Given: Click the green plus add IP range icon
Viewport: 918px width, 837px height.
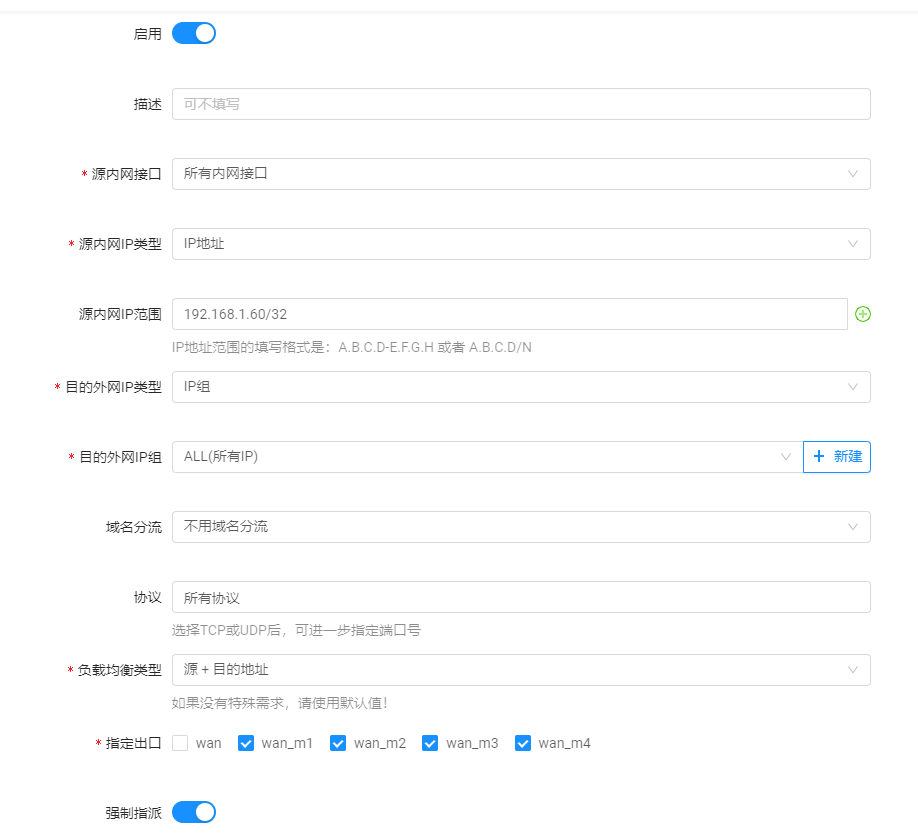Looking at the screenshot, I should tap(862, 314).
